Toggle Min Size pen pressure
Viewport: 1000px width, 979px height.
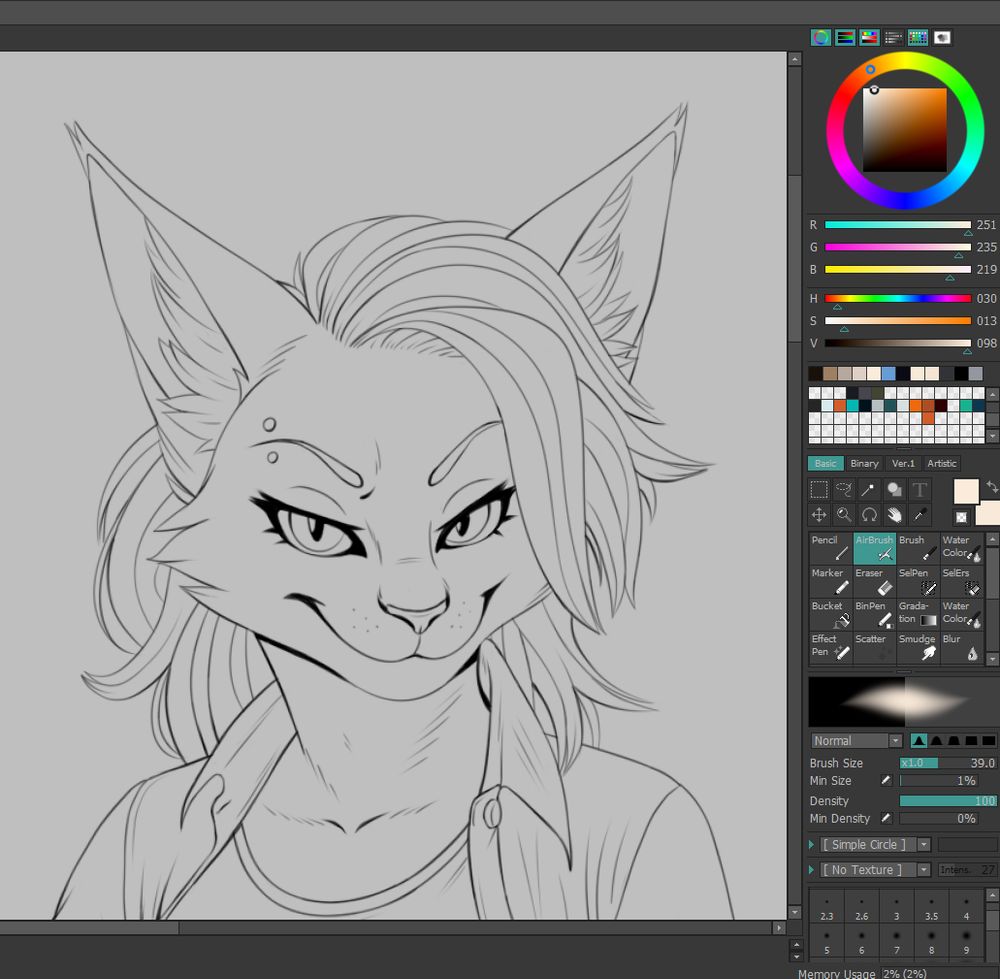pos(886,781)
